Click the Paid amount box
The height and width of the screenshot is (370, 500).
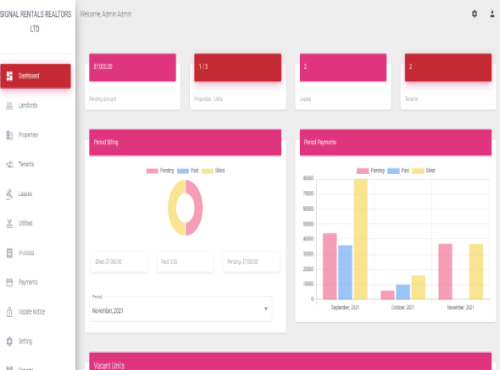[185, 262]
